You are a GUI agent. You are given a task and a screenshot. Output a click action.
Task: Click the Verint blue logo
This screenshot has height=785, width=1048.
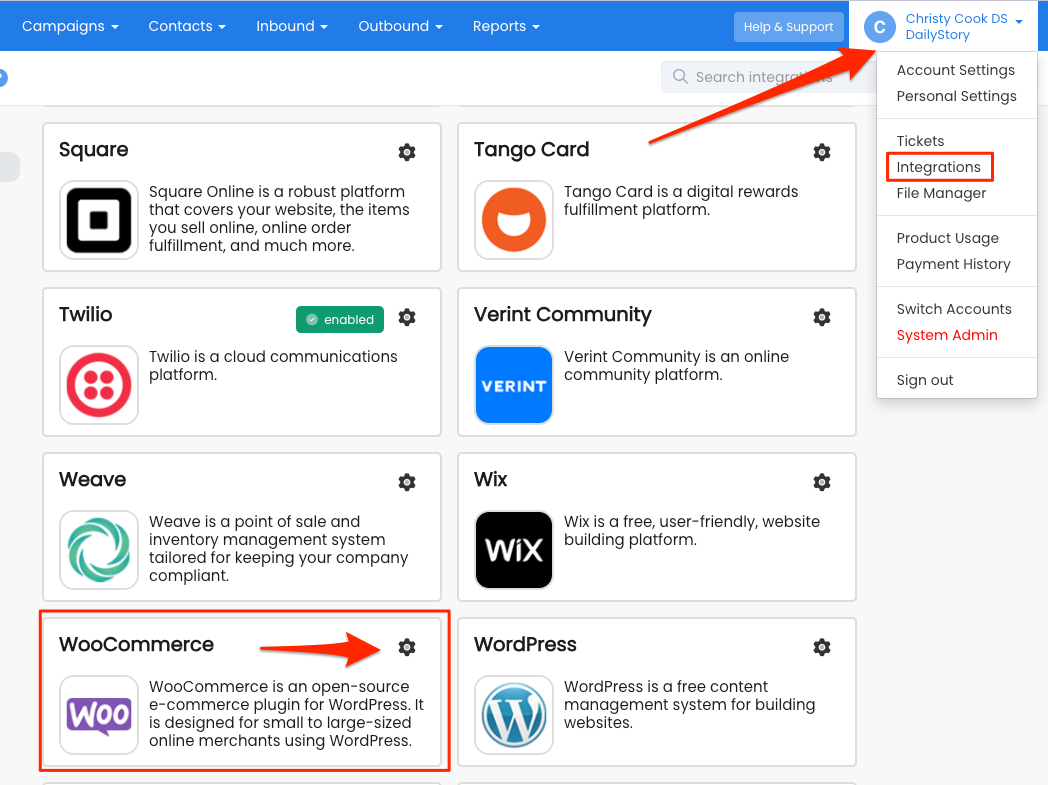click(x=514, y=385)
